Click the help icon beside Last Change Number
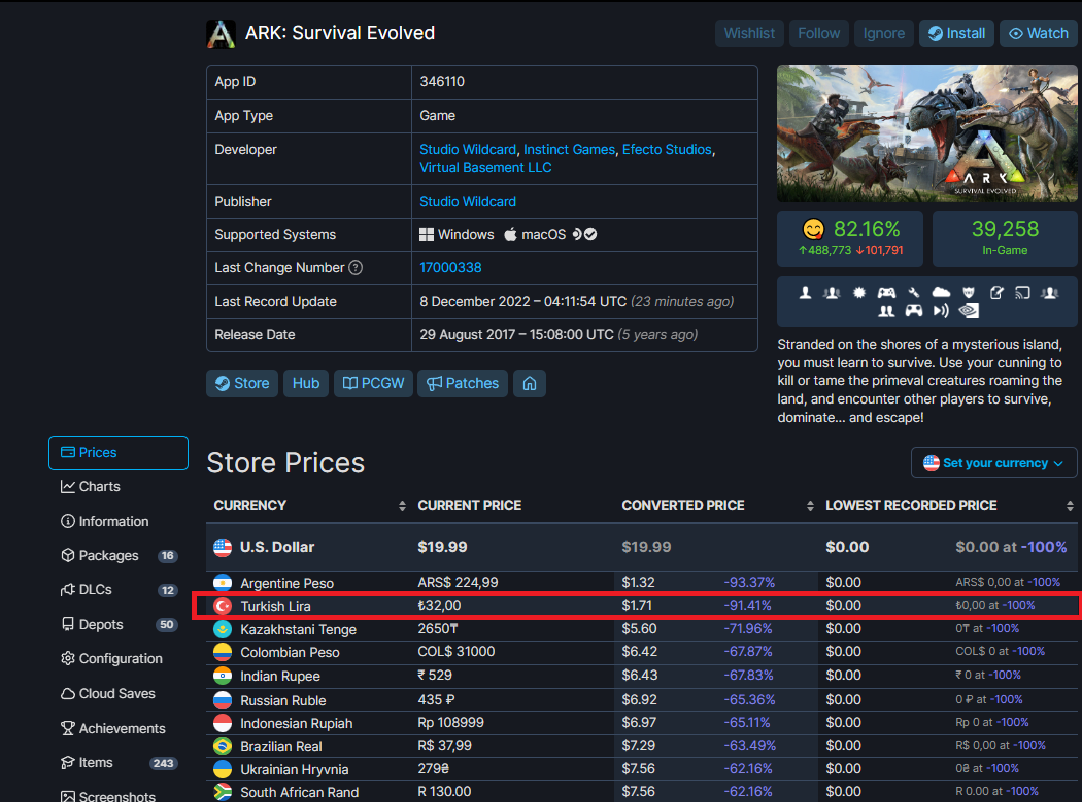The image size is (1082, 802). [356, 268]
